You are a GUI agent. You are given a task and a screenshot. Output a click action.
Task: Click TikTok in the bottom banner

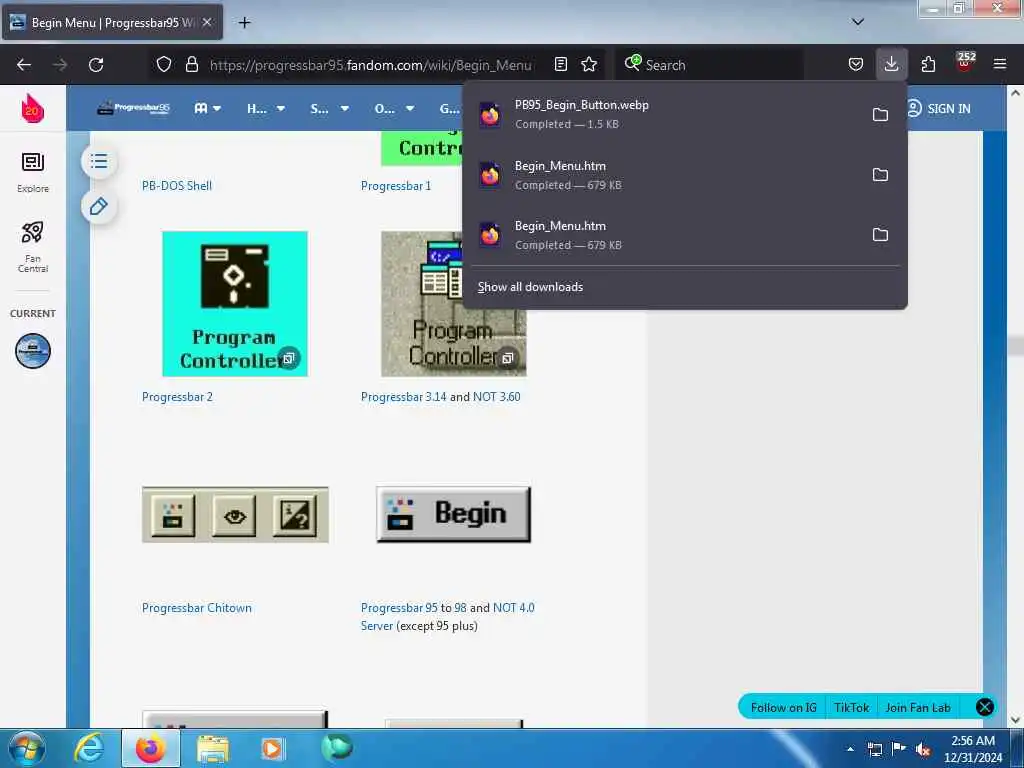click(x=852, y=707)
